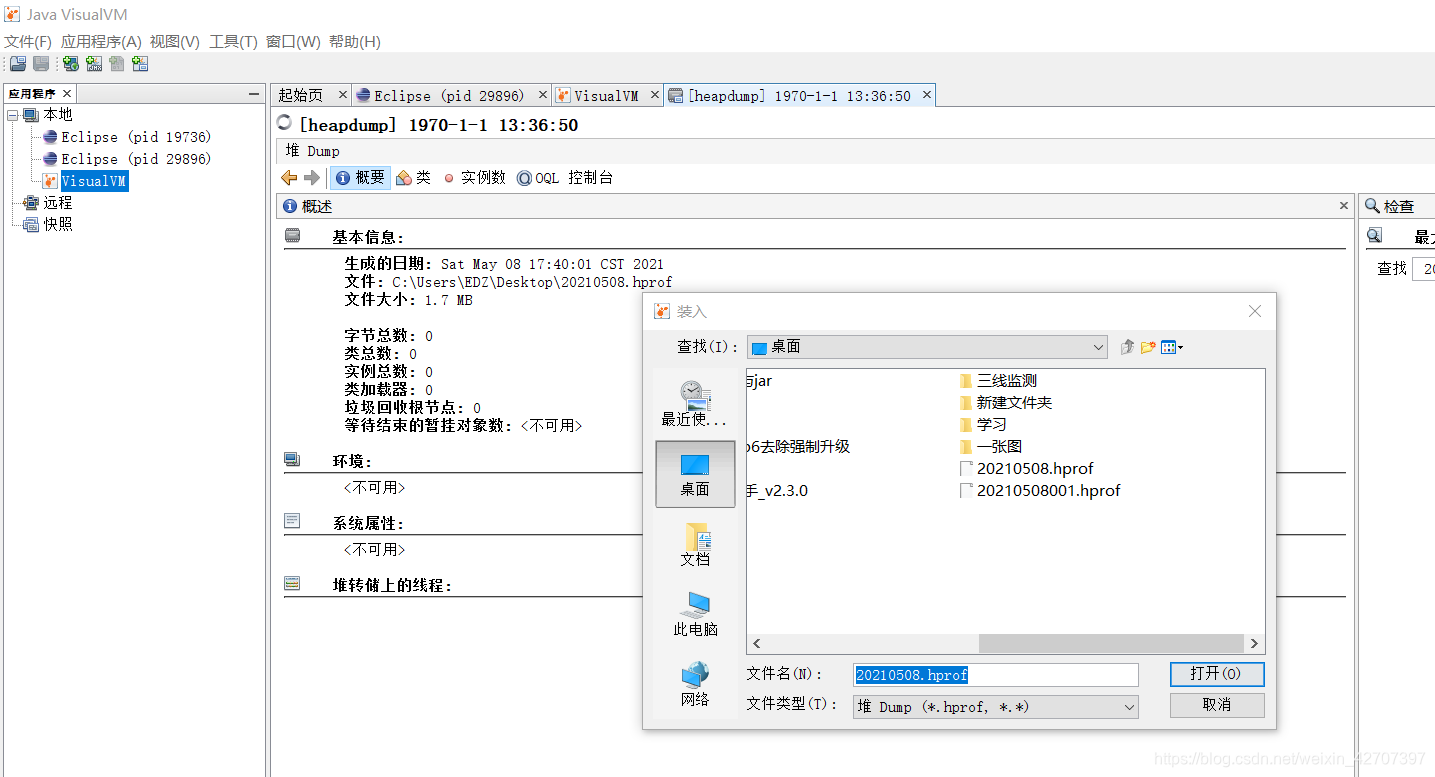Viewport: 1435px width, 777px height.
Task: Click the 取消 (Cancel) button
Action: (1217, 705)
